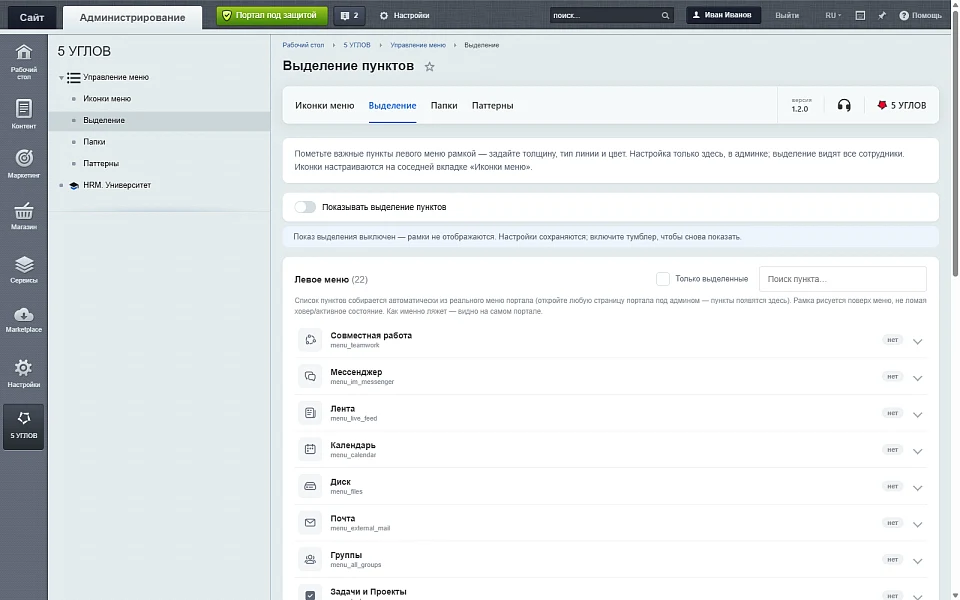Click Управление меню breadcrumb link
960x600 pixels.
pyautogui.click(x=418, y=45)
